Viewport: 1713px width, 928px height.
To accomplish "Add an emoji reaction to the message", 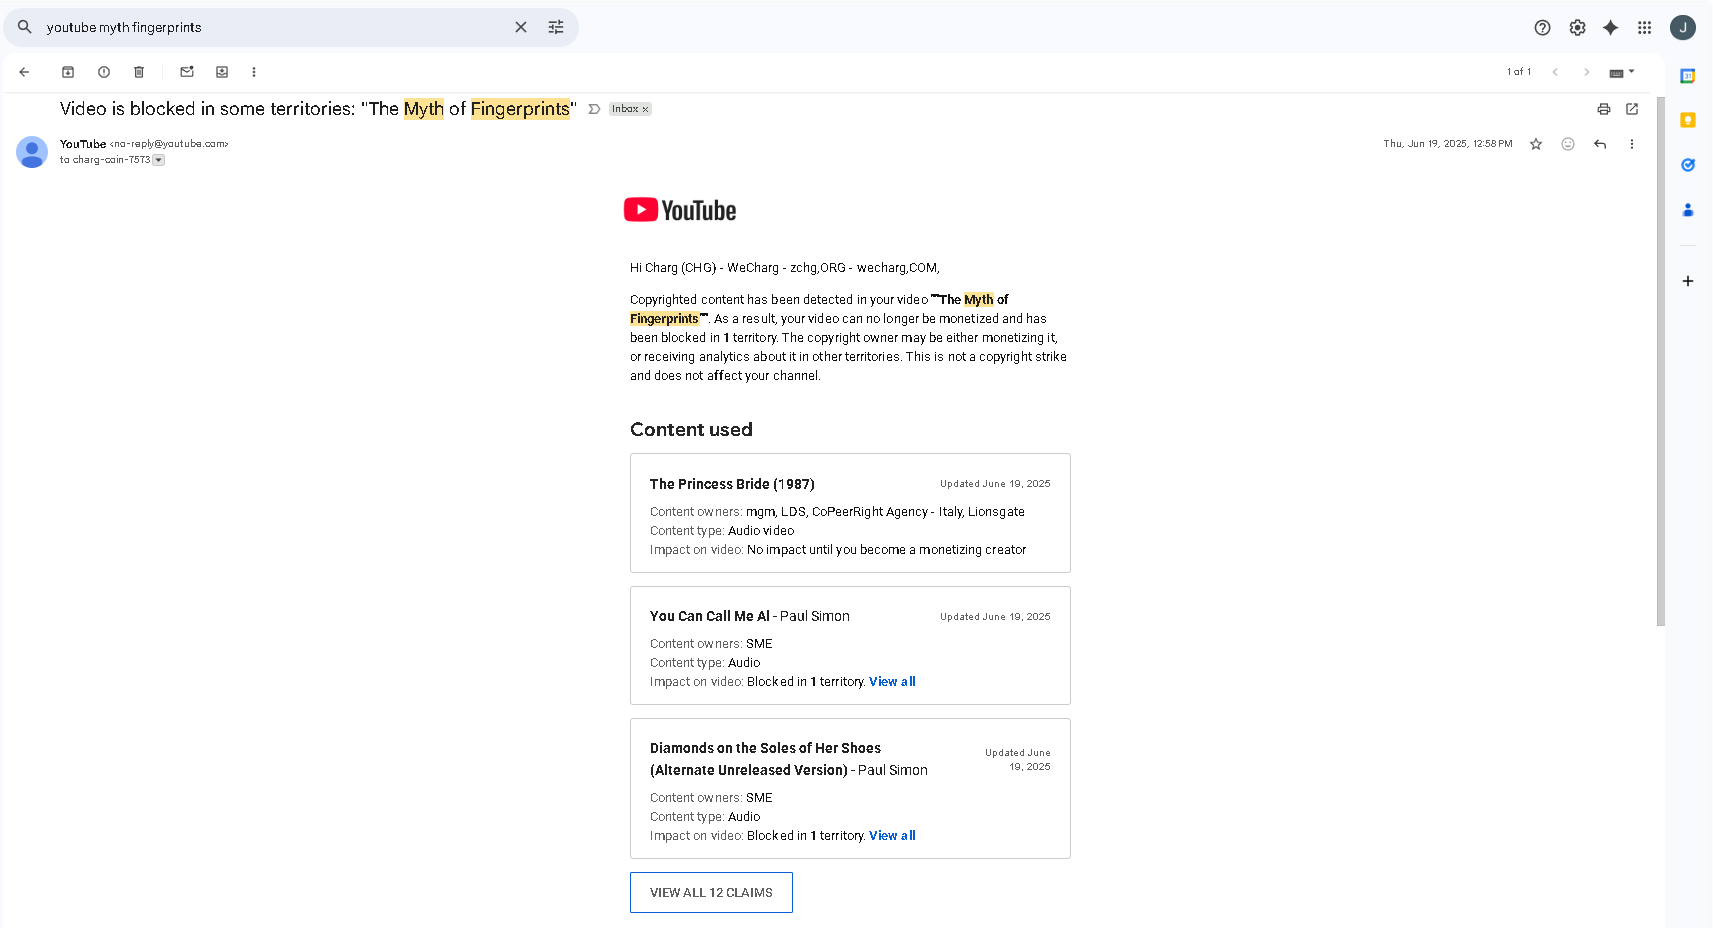I will 1568,144.
